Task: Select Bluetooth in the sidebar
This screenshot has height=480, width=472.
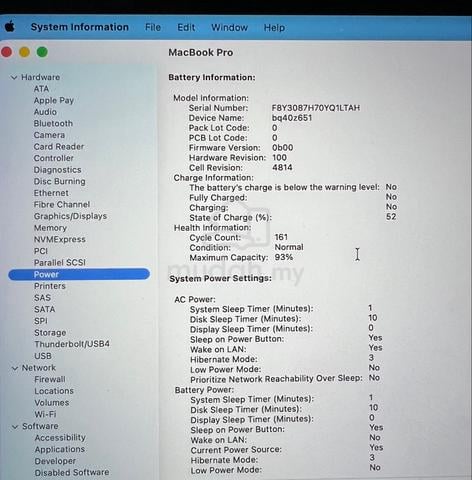Action: (53, 123)
